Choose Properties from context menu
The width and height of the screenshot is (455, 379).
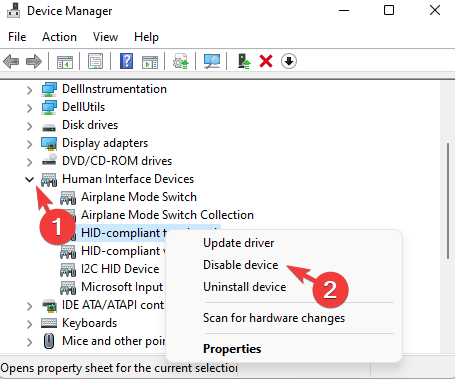pyautogui.click(x=232, y=349)
